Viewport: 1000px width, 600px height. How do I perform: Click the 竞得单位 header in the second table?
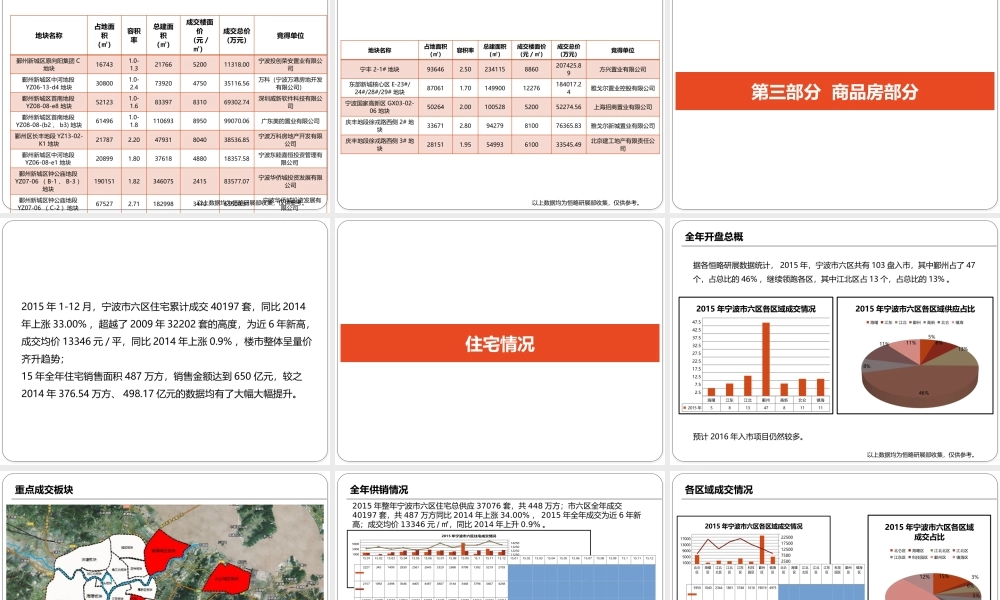point(622,50)
